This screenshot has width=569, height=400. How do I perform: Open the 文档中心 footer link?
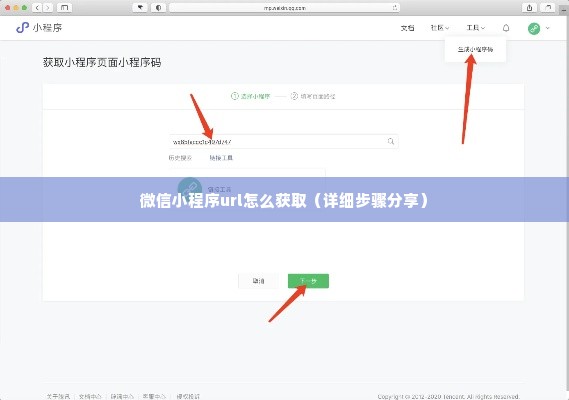click(90, 396)
